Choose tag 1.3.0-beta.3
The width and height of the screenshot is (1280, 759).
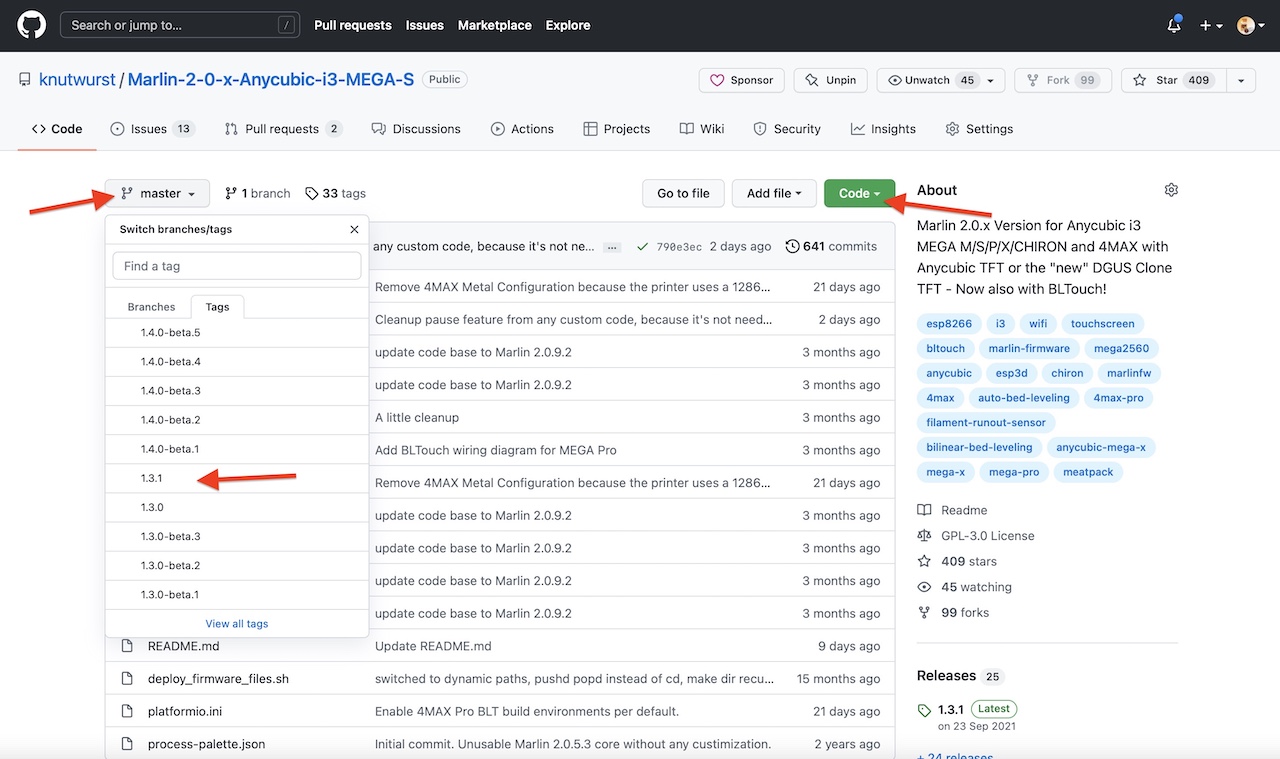(237, 536)
